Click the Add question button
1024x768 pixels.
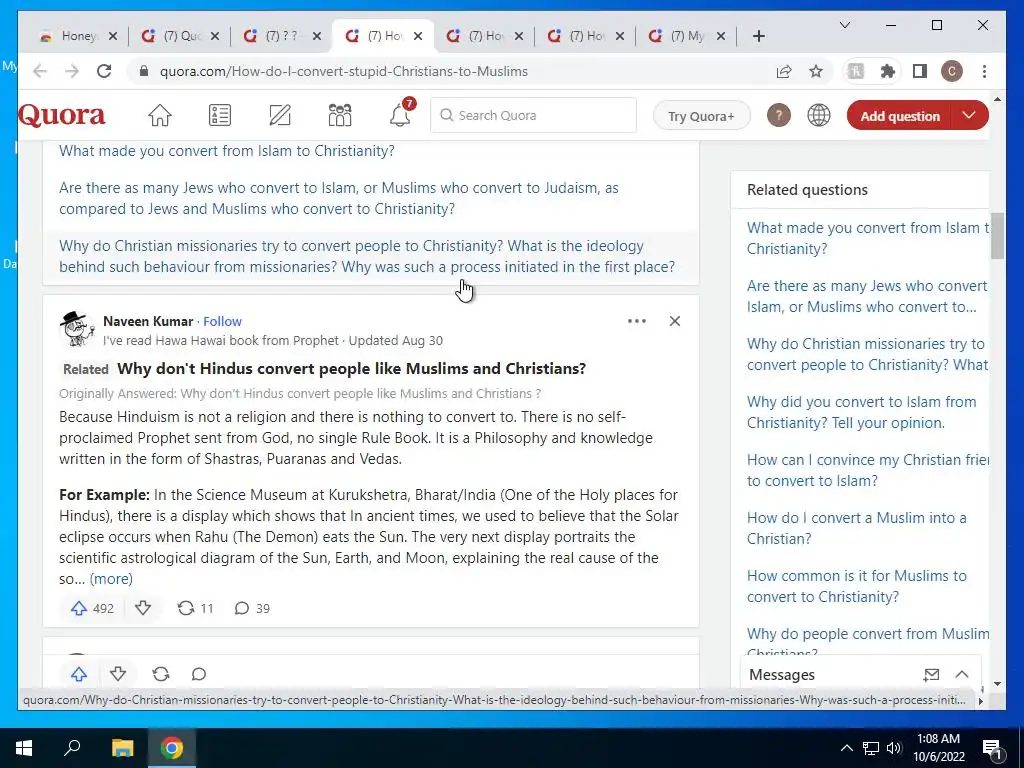click(x=900, y=116)
